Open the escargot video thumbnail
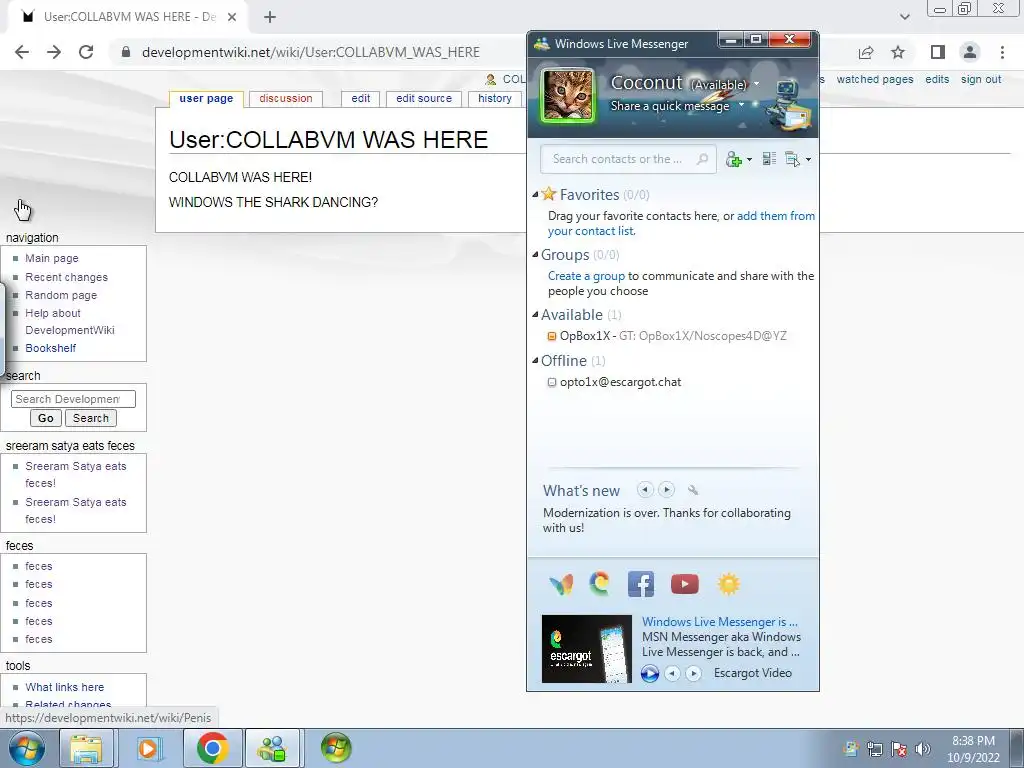The image size is (1024, 768). [586, 648]
